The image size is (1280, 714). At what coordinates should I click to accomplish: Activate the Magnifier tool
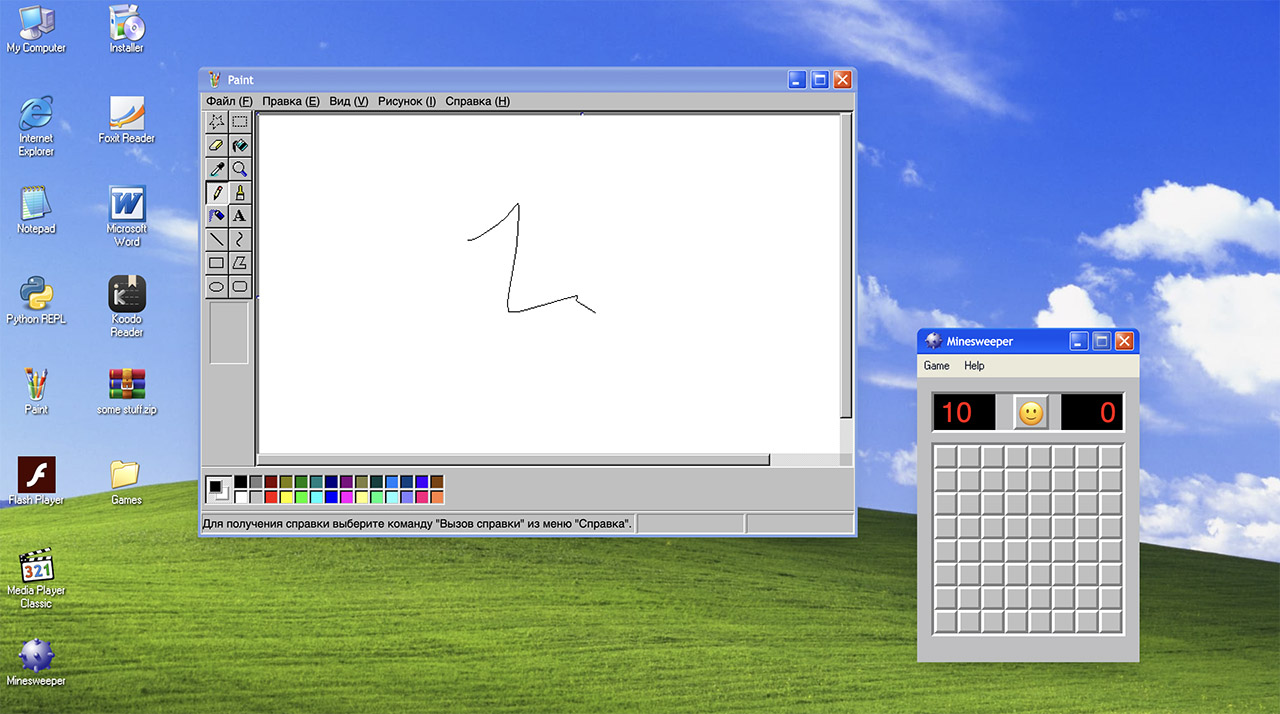pos(240,169)
